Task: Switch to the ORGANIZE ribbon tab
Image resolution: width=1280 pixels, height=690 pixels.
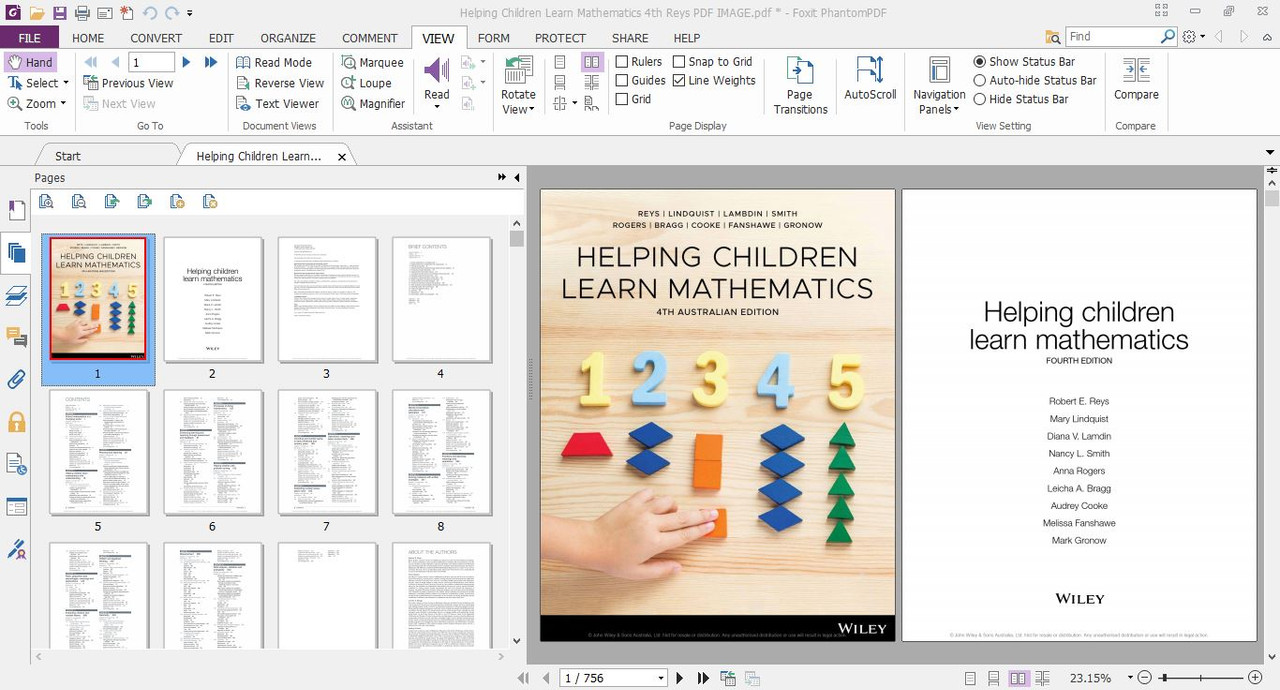Action: tap(288, 38)
